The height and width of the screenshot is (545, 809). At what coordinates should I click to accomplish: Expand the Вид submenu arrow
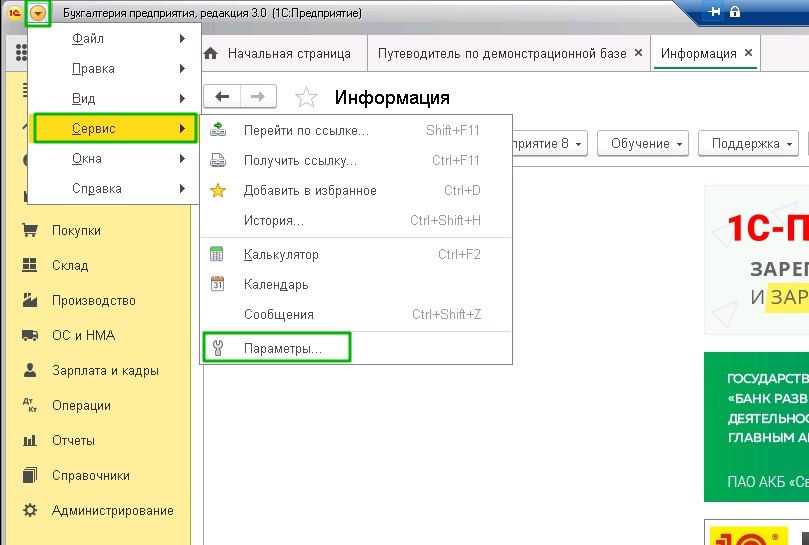182,99
